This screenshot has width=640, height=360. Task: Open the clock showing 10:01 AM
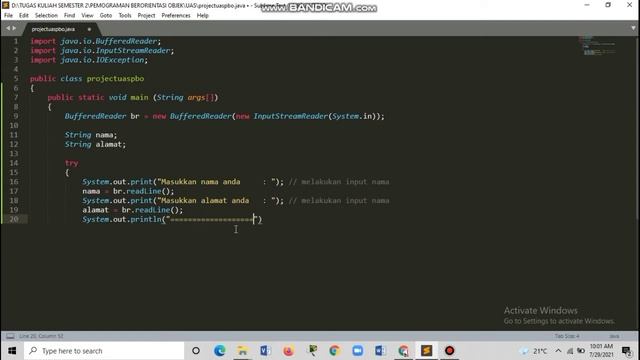[601, 351]
